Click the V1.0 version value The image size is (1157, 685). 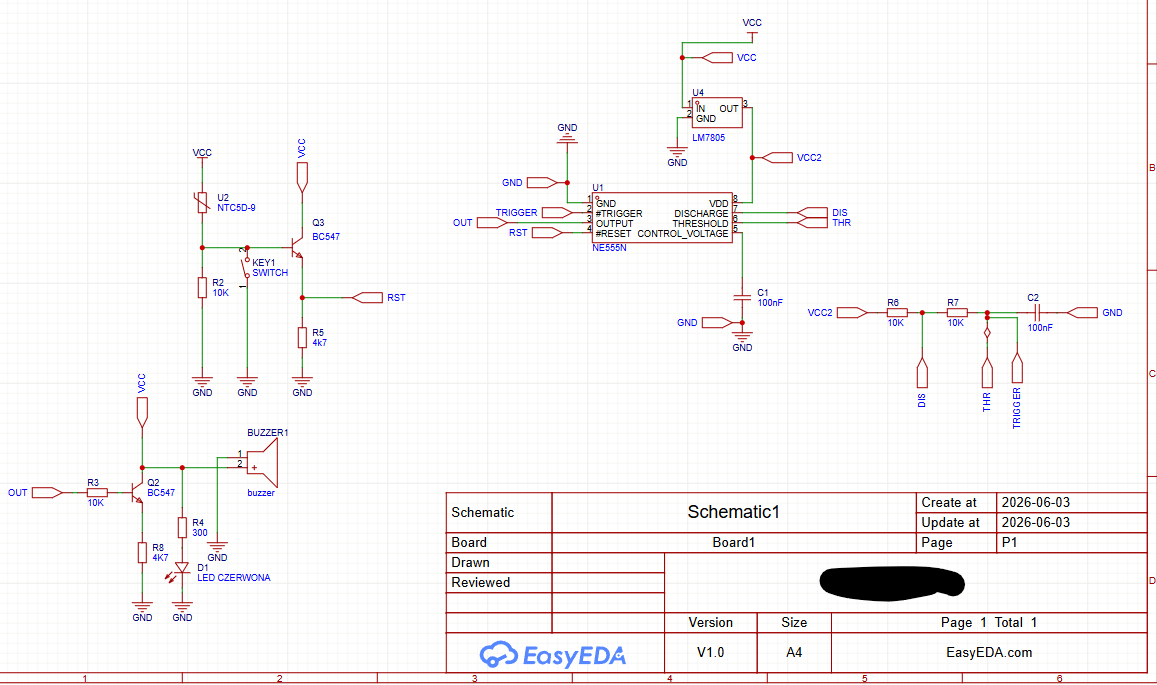711,653
